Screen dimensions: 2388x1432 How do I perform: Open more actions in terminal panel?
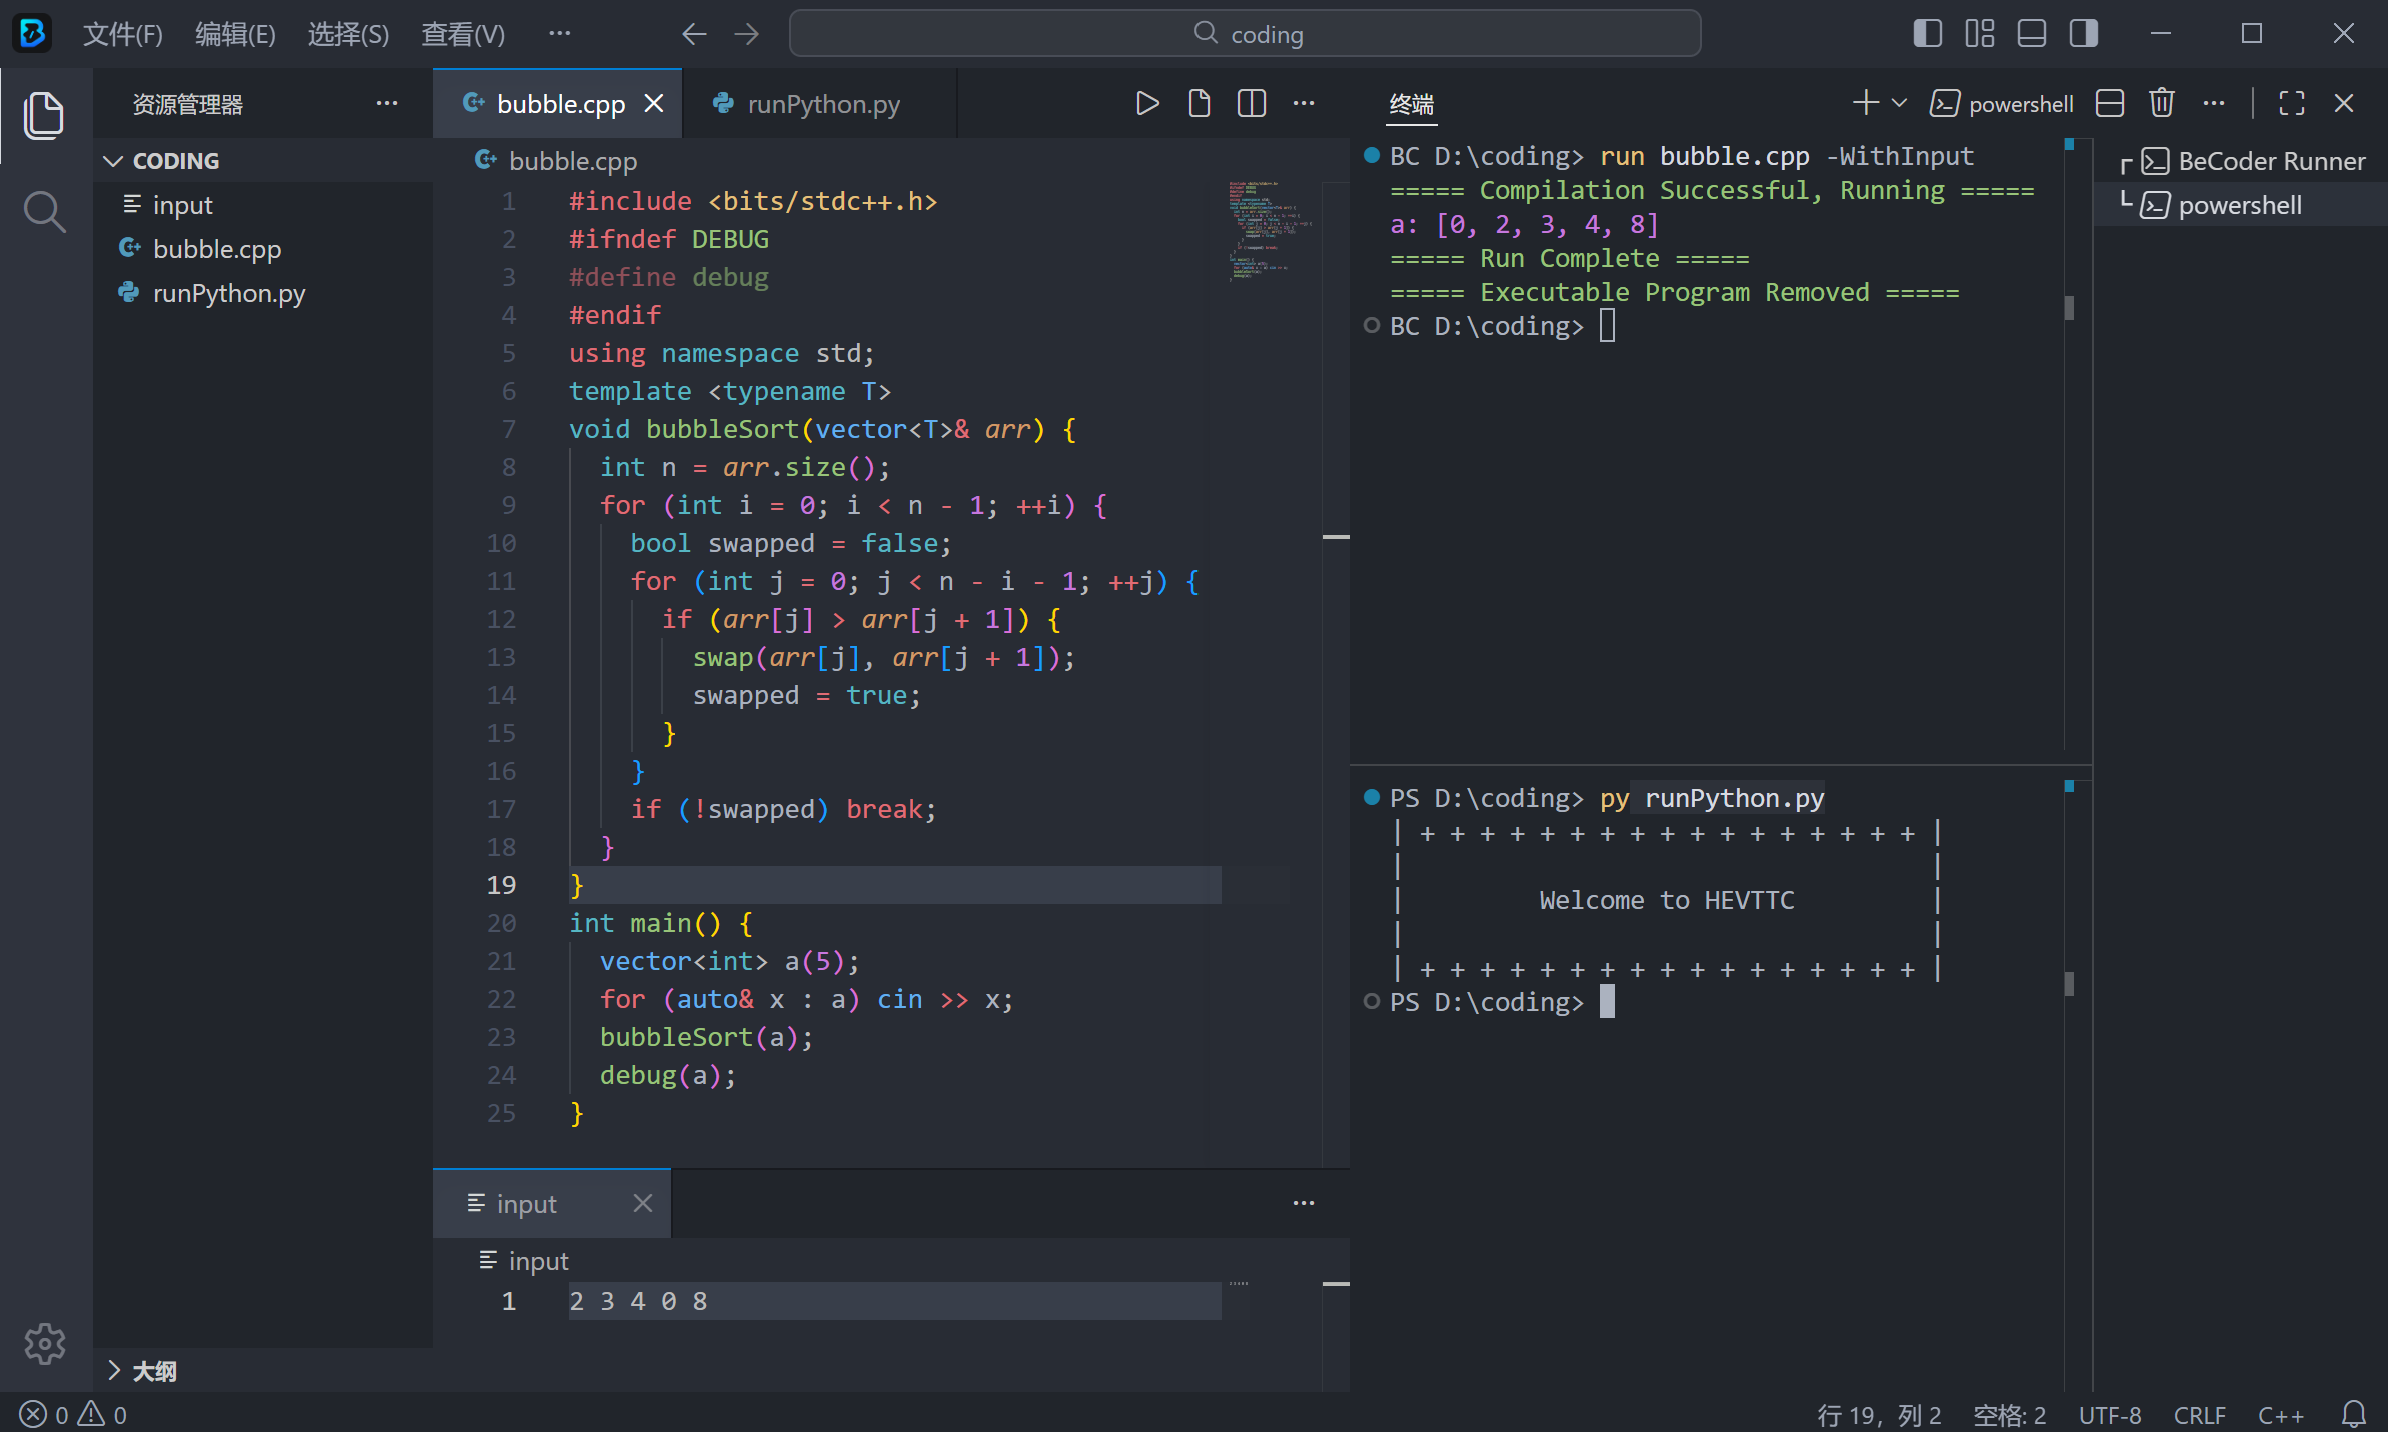2214,103
